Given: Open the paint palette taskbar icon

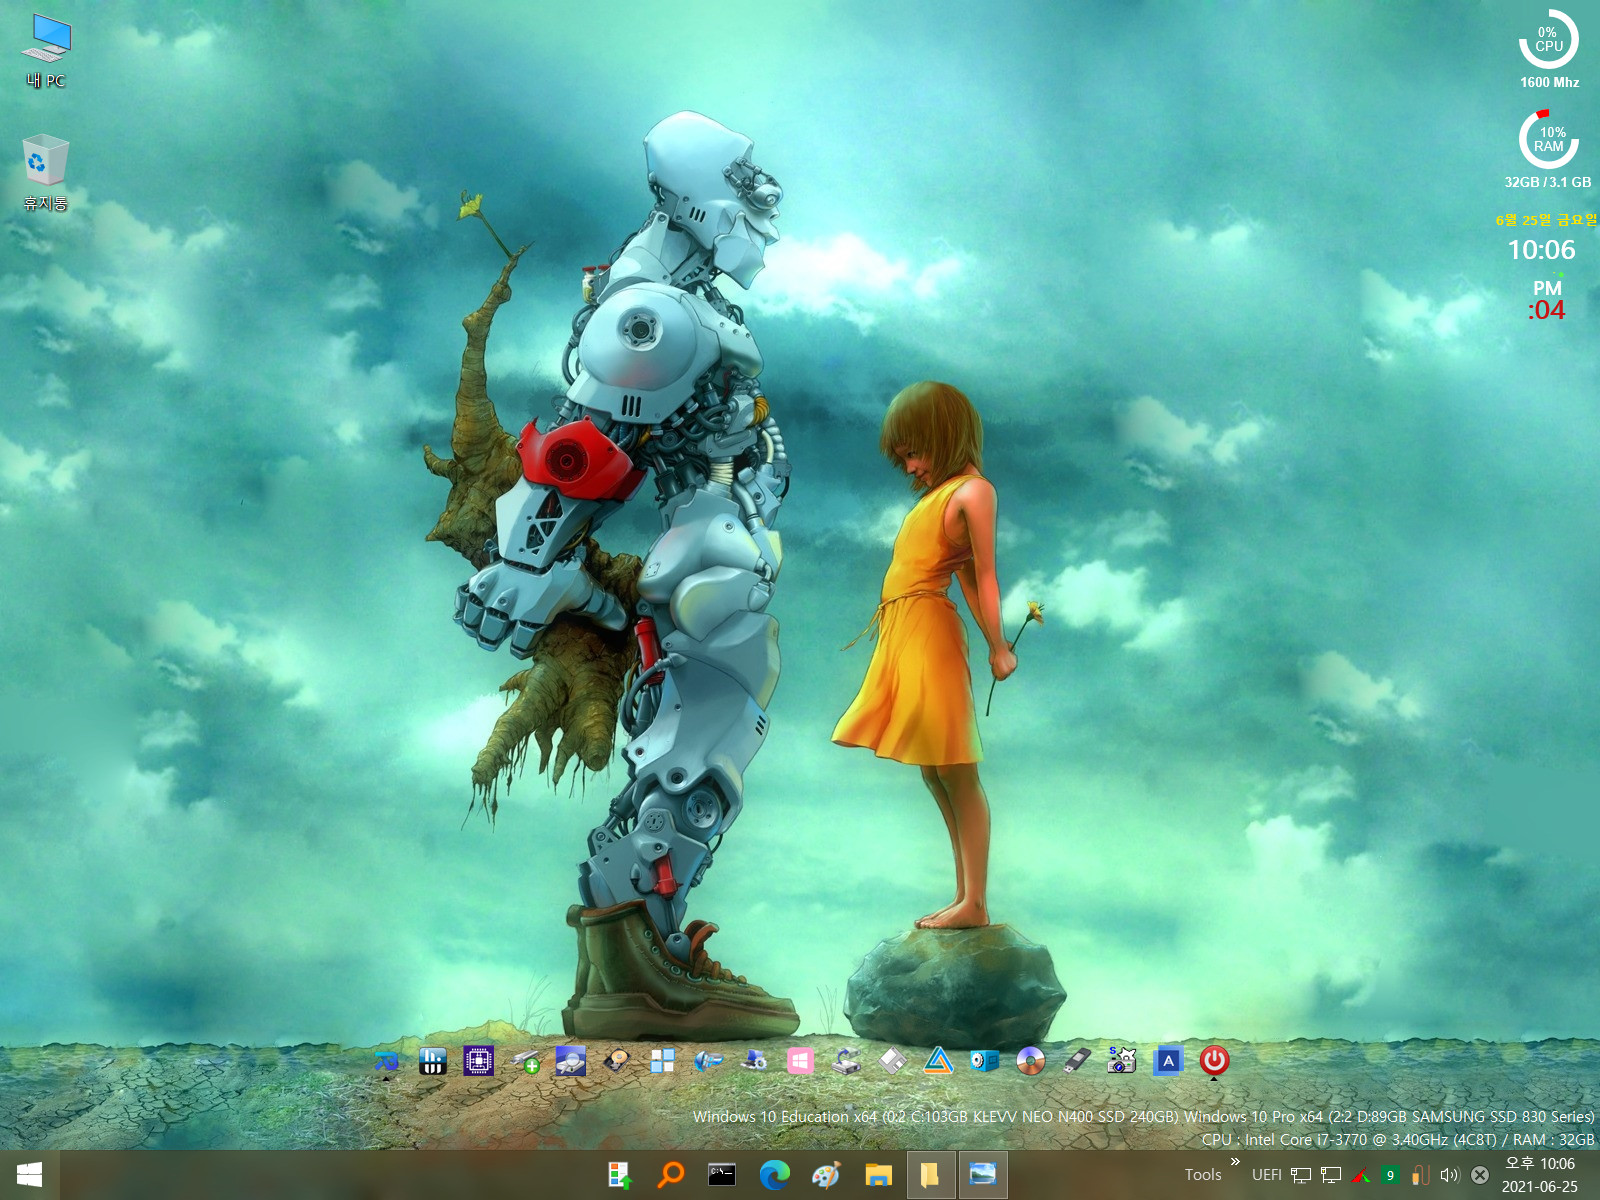Looking at the screenshot, I should pyautogui.click(x=826, y=1175).
